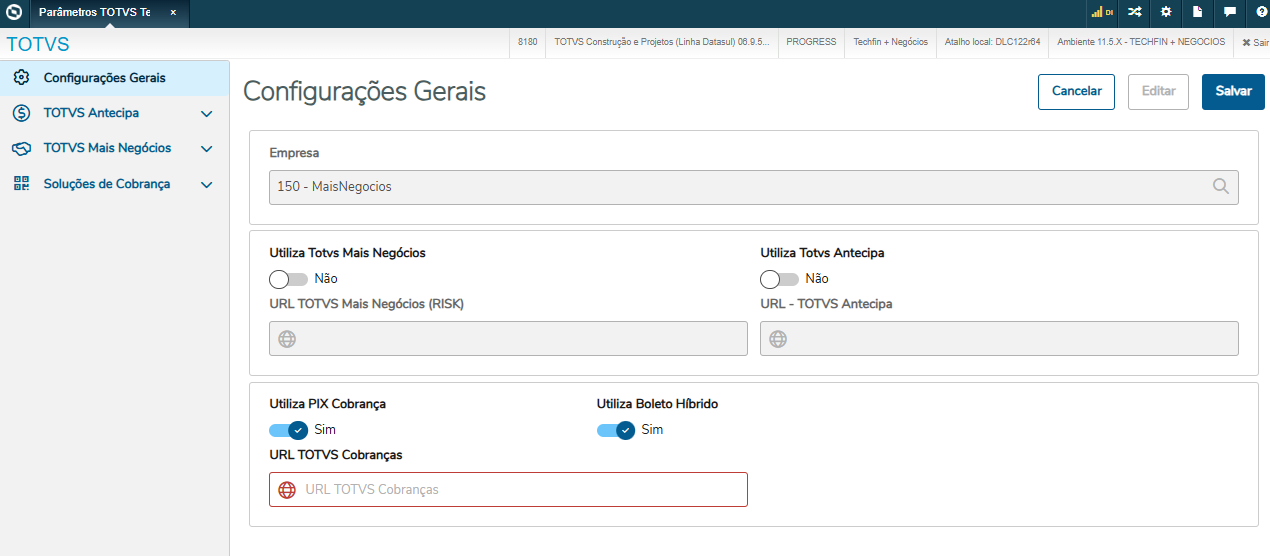Click the Cancelar button
This screenshot has width=1270, height=556.
[x=1076, y=91]
